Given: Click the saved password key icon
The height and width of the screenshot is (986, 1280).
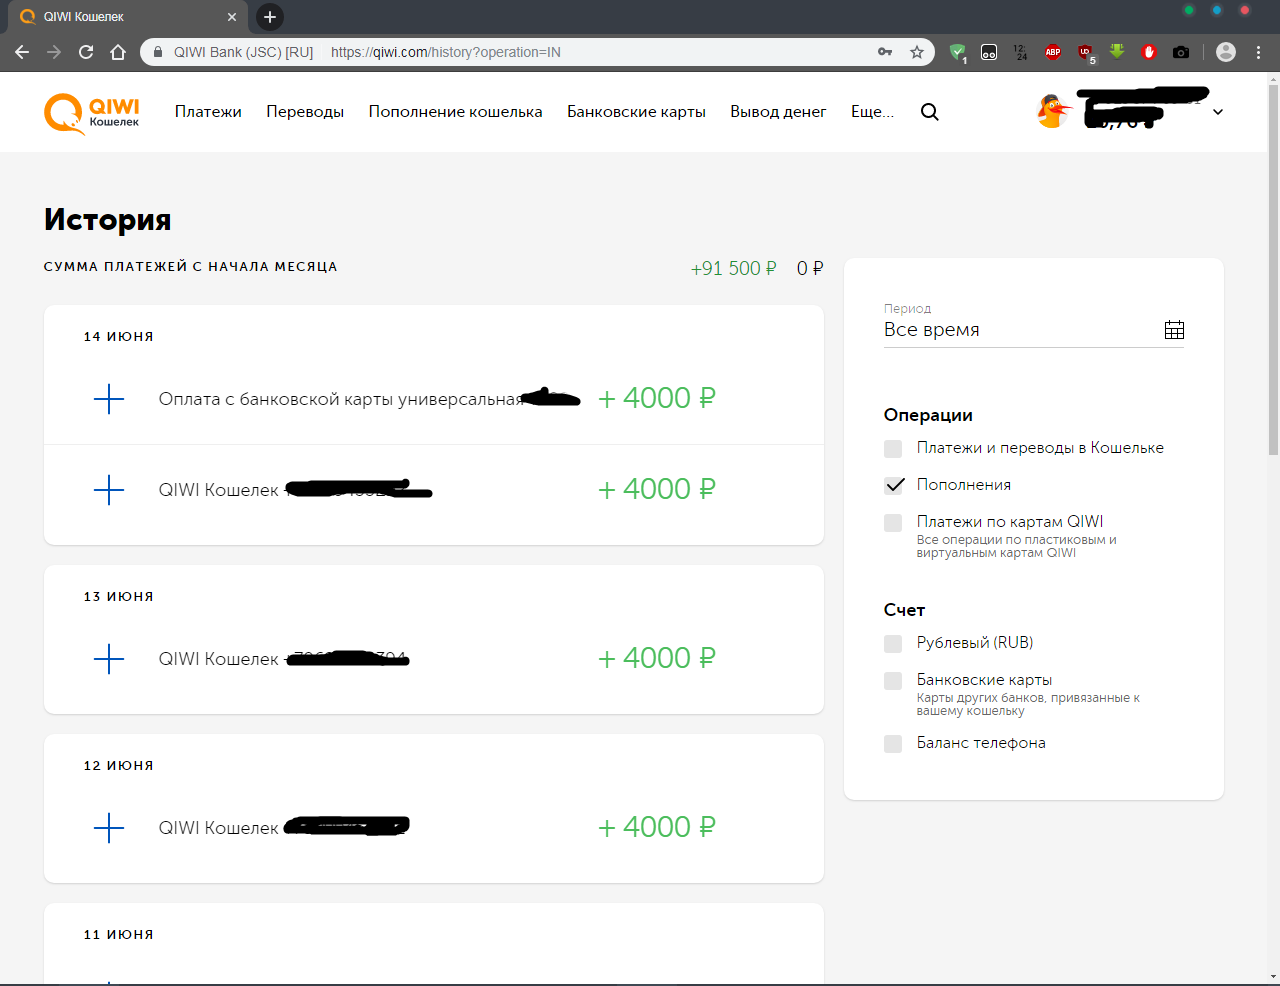Looking at the screenshot, I should (885, 52).
